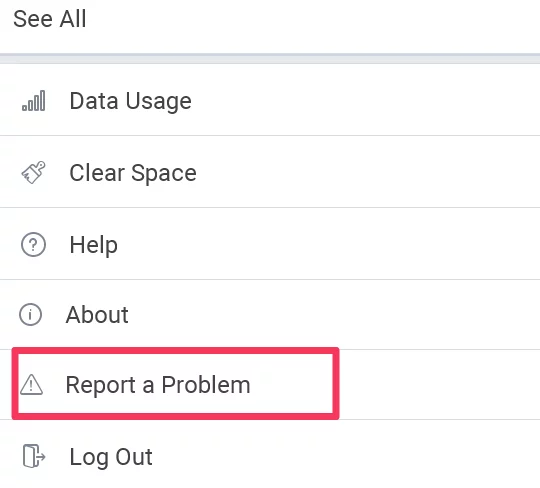Click empty row space right of About
The width and height of the screenshot is (540, 488).
pyautogui.click(x=334, y=315)
